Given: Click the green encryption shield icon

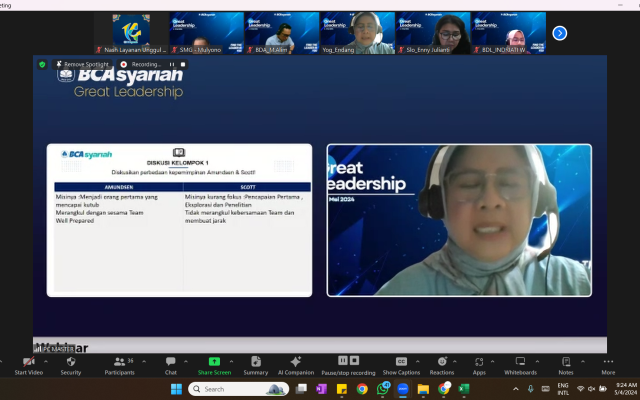Looking at the screenshot, I should point(42,64).
